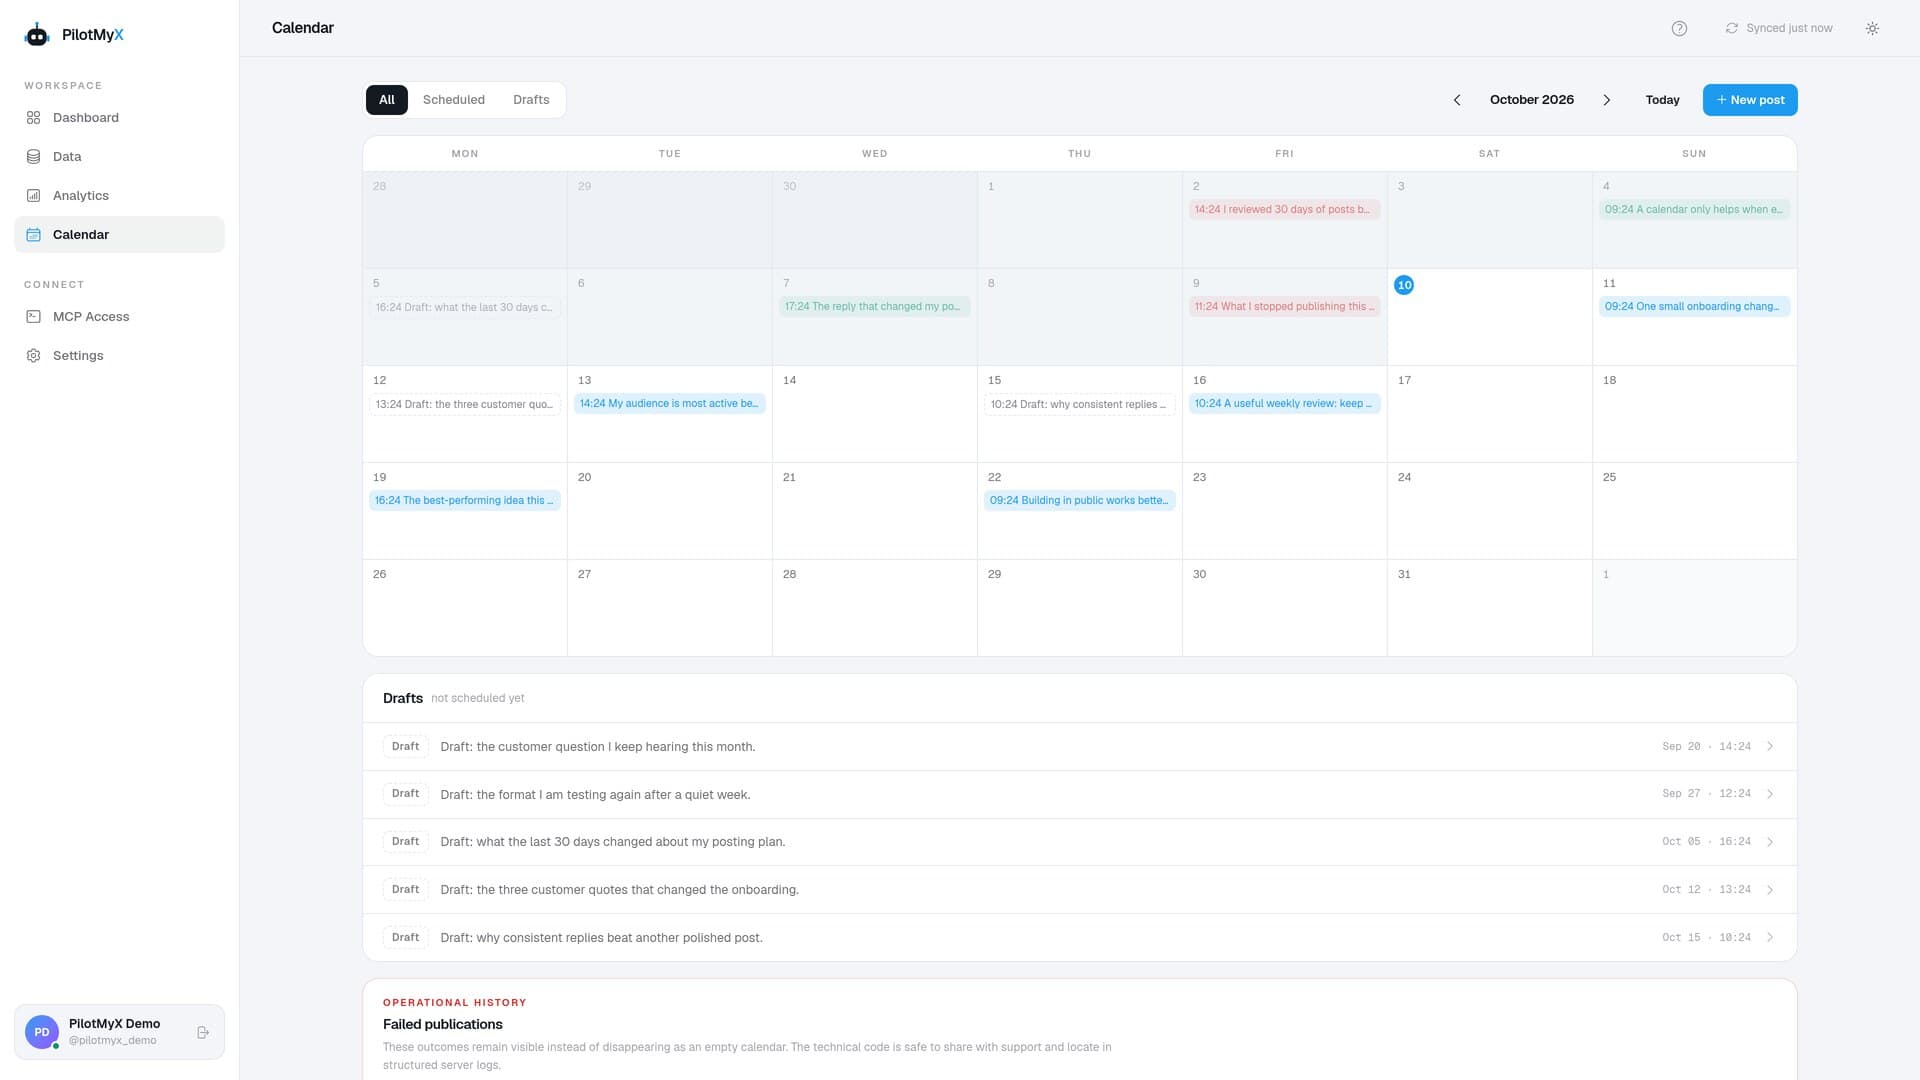Click the Sep 20 · 14:24 timestamp
1920x1080 pixels.
pos(1706,747)
